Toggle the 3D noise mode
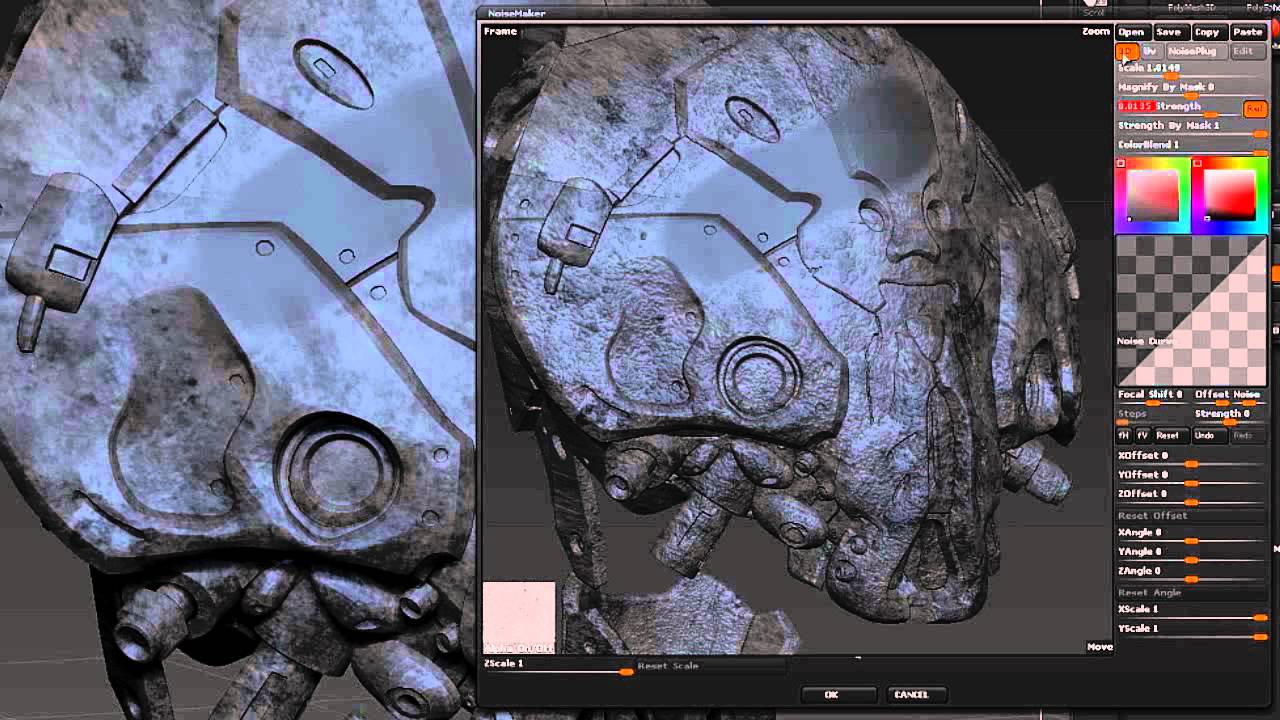Viewport: 1280px width, 720px height. [1126, 51]
